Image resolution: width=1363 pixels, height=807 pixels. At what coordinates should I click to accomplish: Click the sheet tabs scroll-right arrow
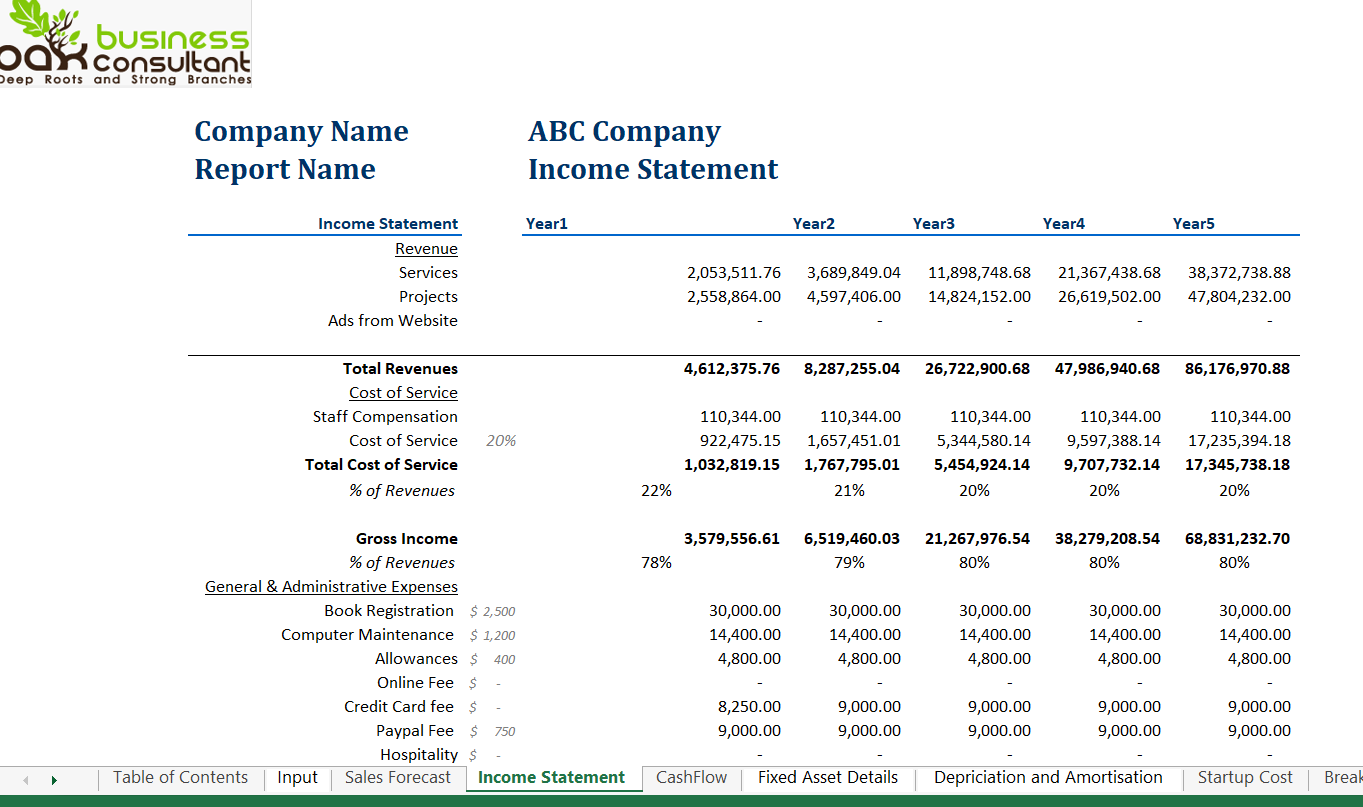click(x=54, y=780)
